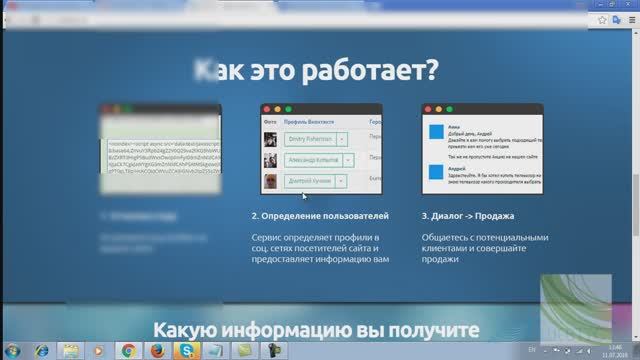Click the green dot on the dialog window
640x360 pixels.
(449, 109)
